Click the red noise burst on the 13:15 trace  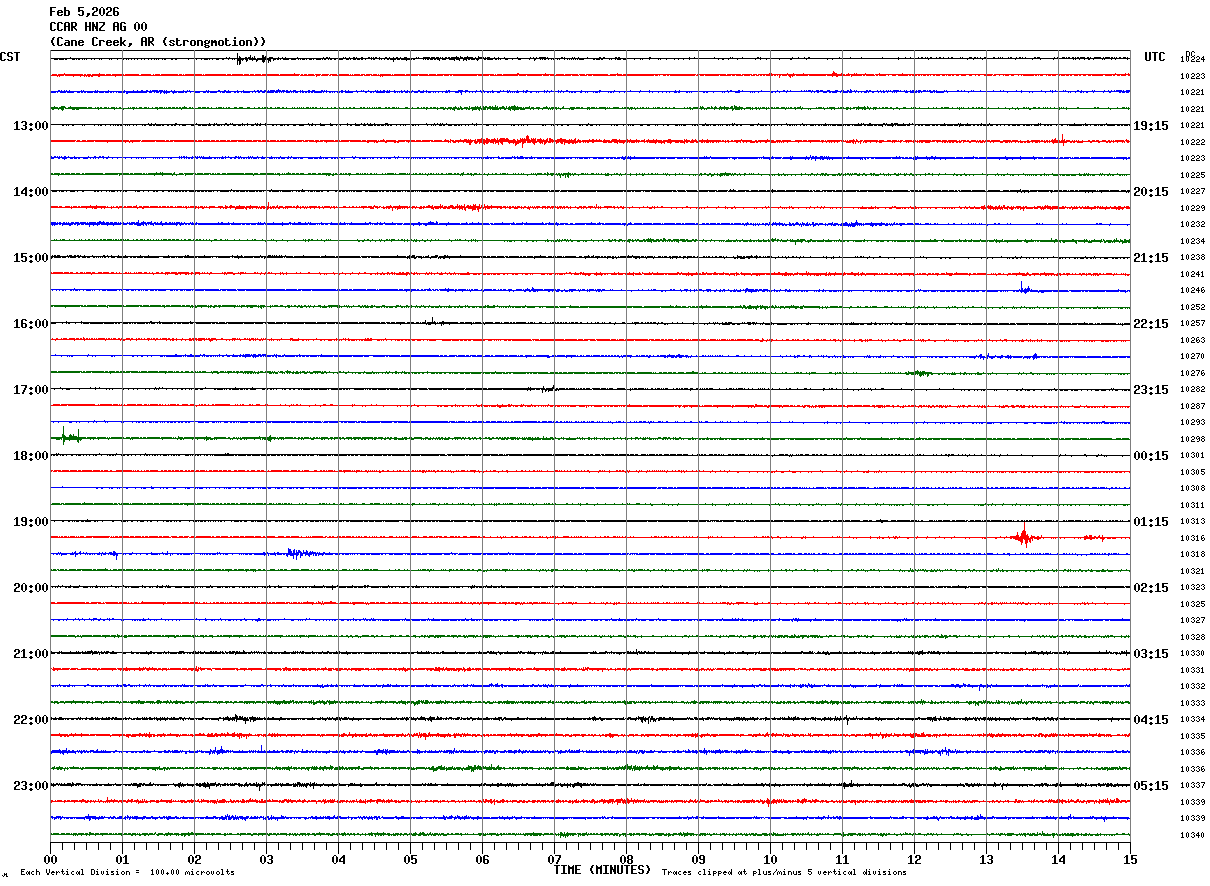[520, 141]
